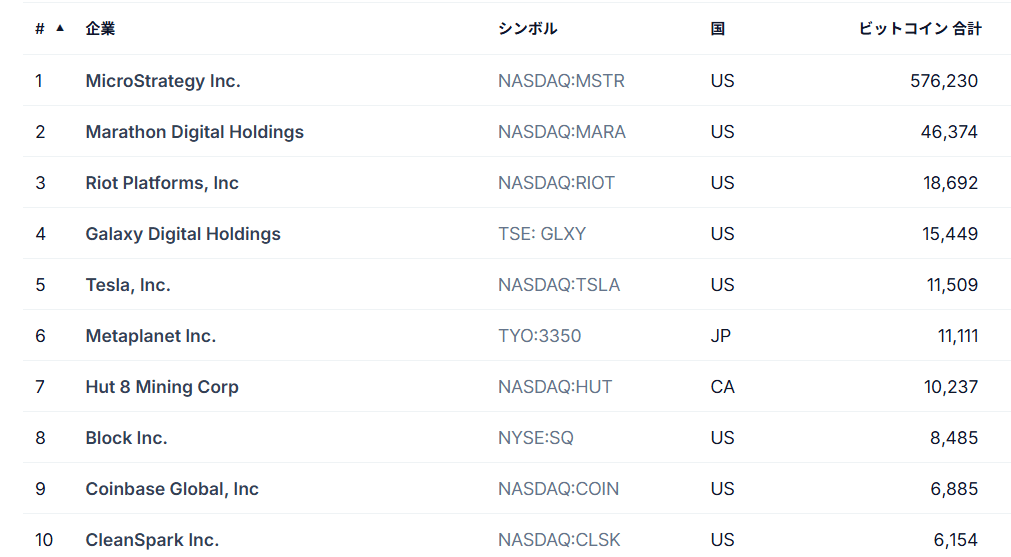1011x557 pixels.
Task: Click the TSE: GLXY symbol
Action: 542,234
